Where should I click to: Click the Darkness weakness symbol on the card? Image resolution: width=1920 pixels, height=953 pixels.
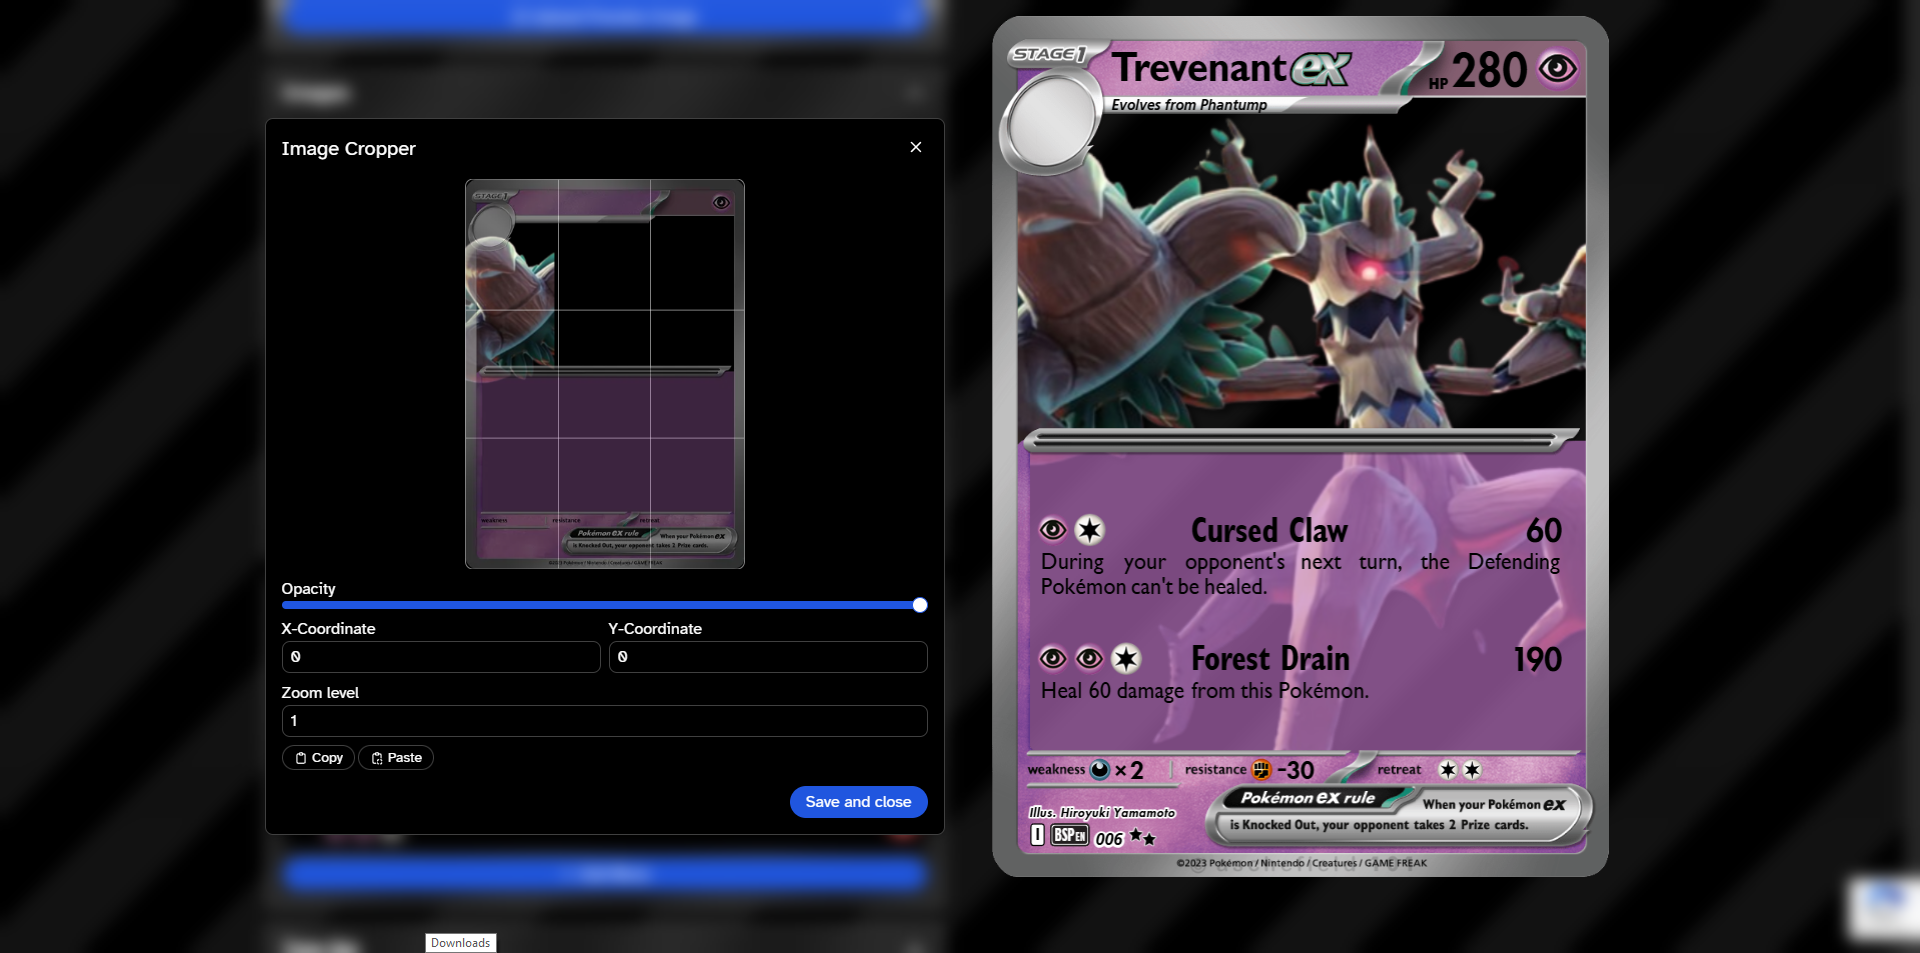tap(1100, 769)
